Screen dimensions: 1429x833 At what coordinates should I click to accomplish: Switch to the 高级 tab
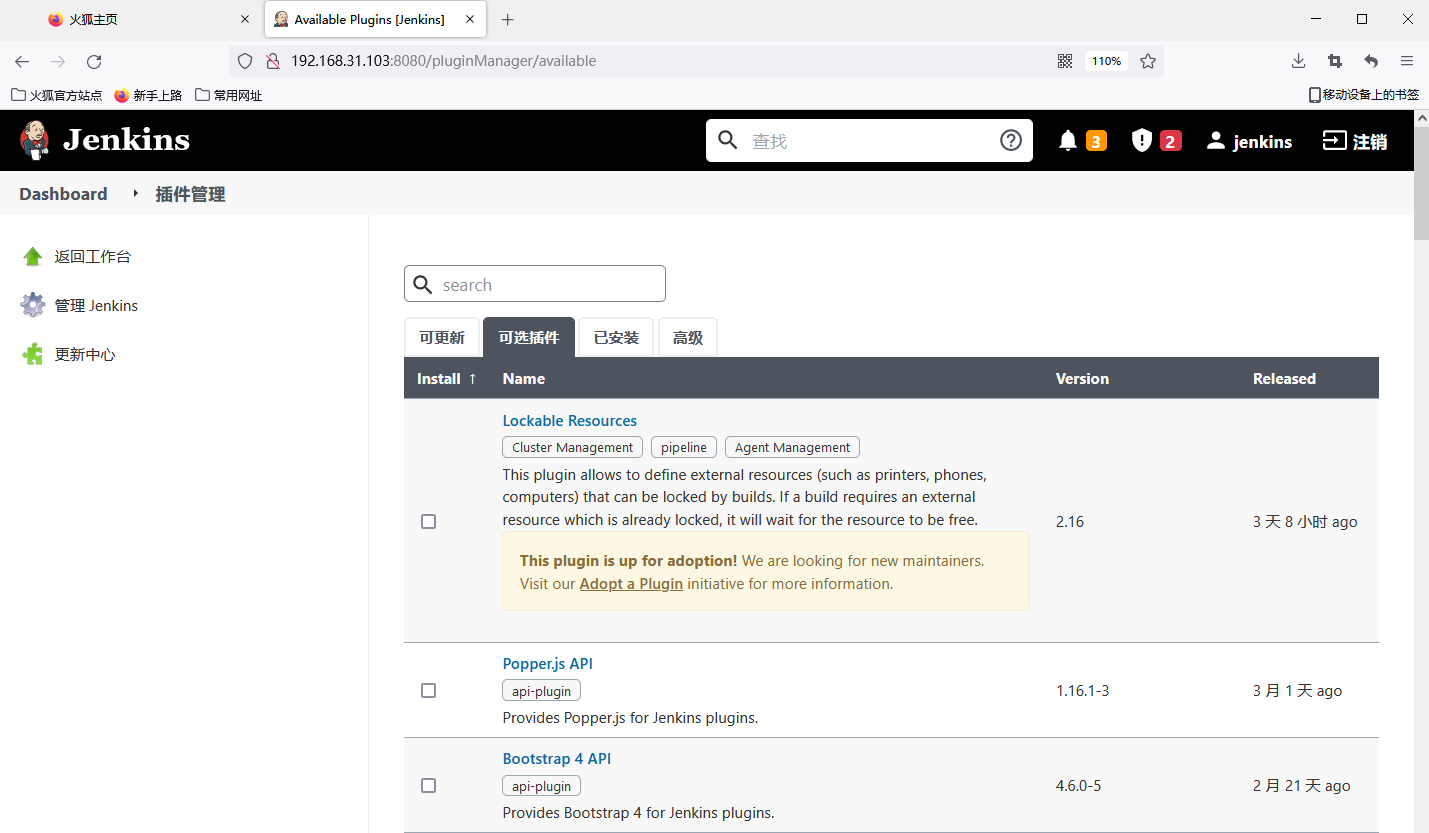(x=688, y=338)
